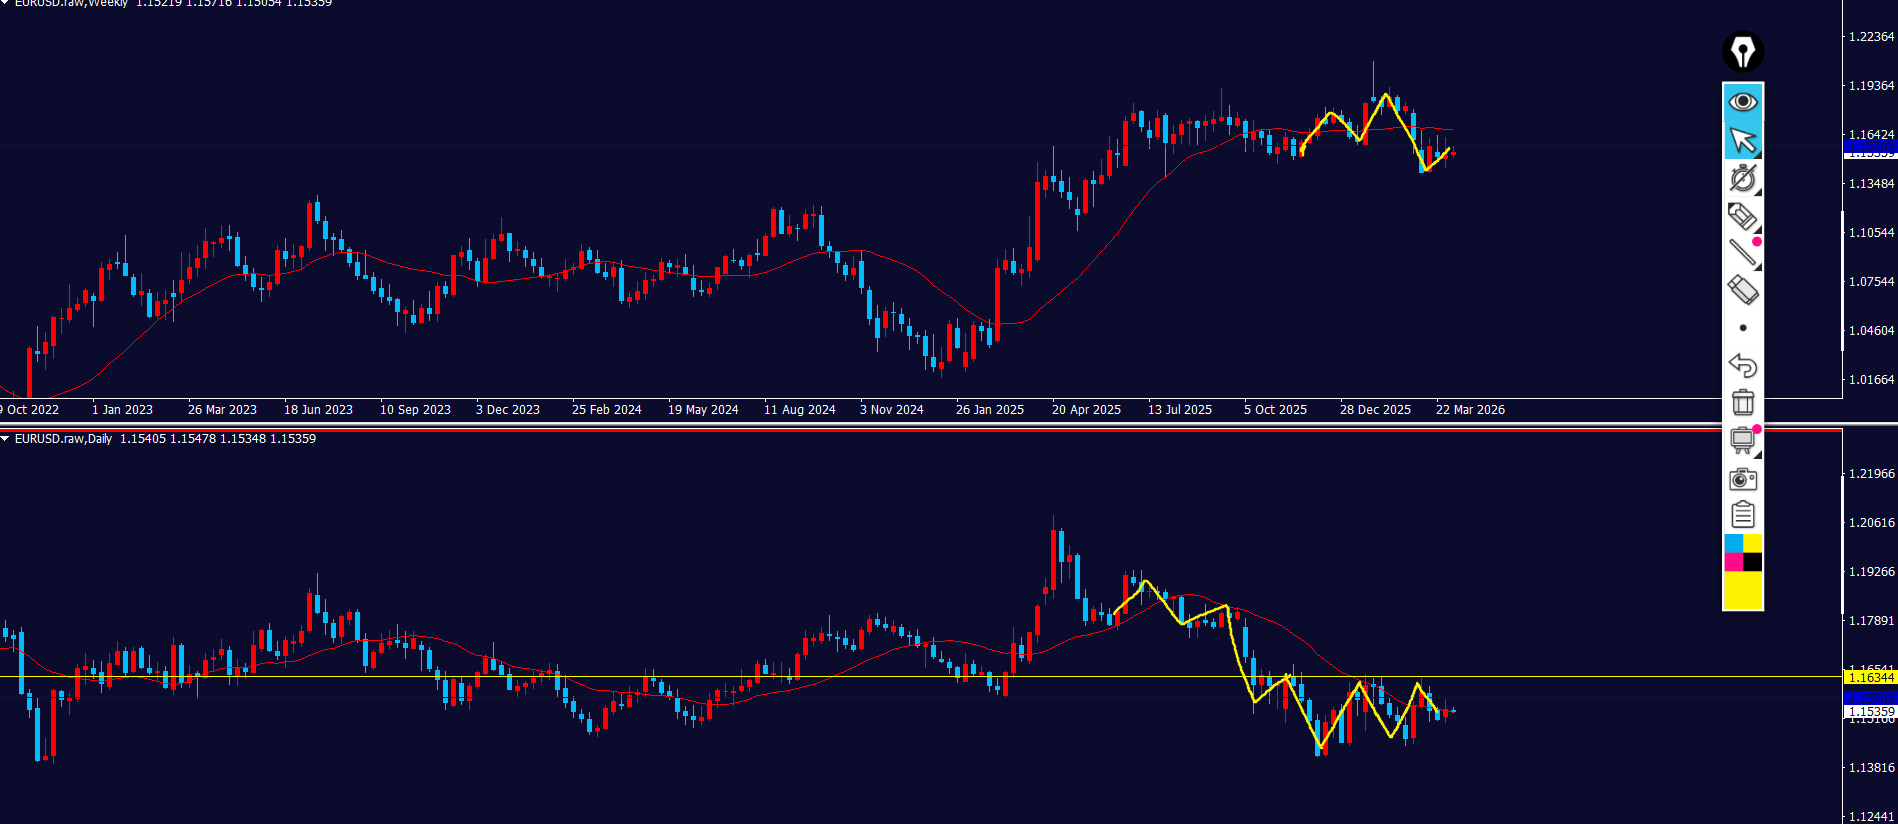1898x824 pixels.
Task: Click the undo arrow icon
Action: [1742, 365]
